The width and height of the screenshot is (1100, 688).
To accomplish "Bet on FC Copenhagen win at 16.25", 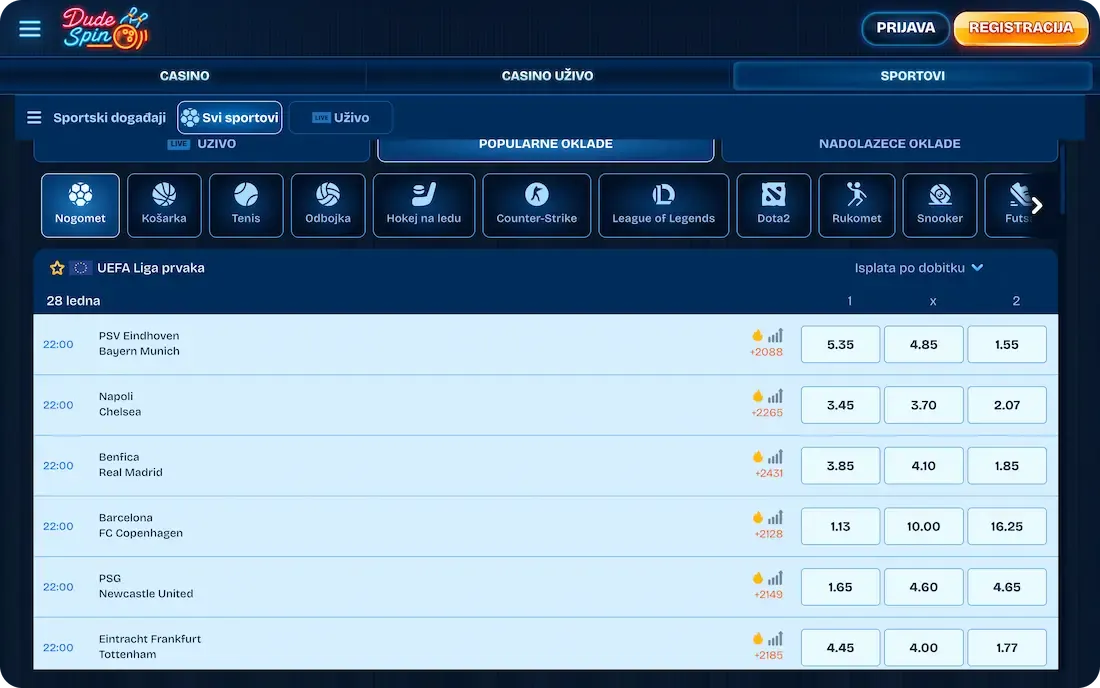I will (x=1007, y=526).
